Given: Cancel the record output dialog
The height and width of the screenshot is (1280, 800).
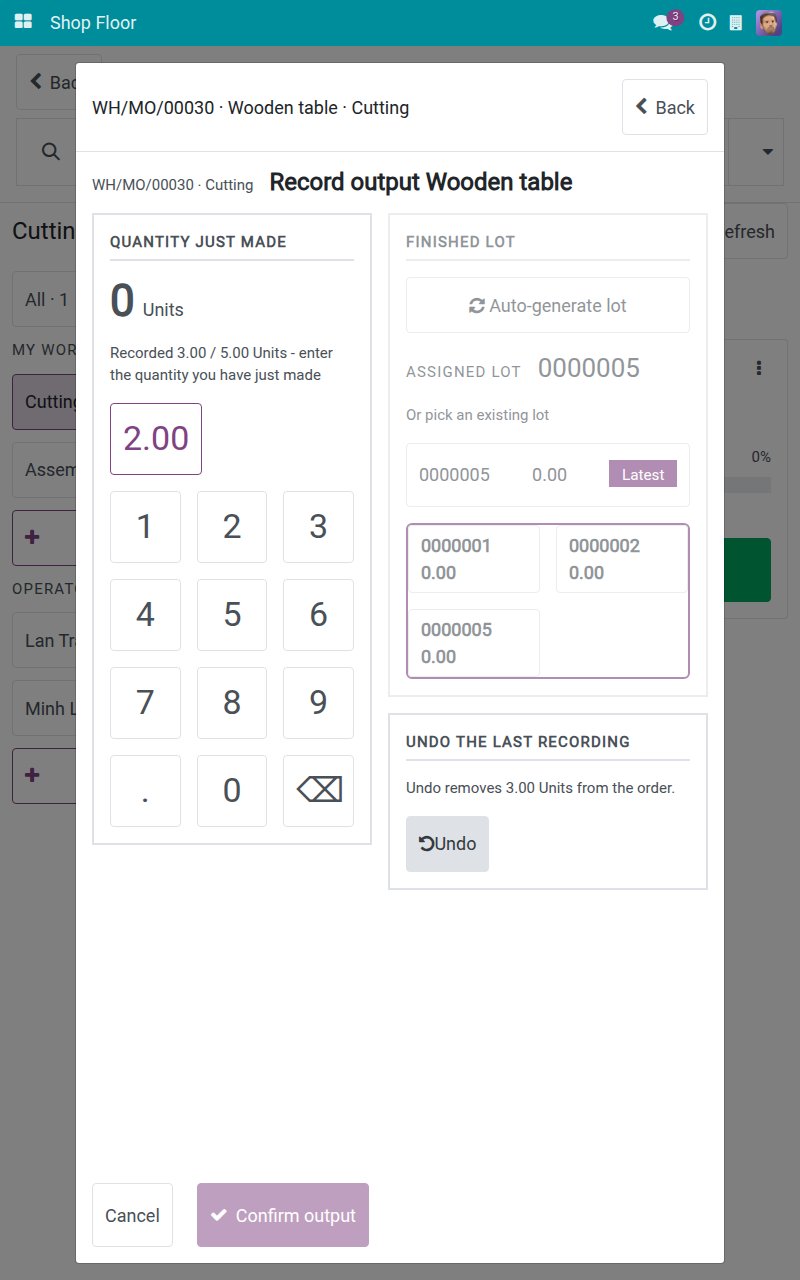Looking at the screenshot, I should pos(132,1215).
